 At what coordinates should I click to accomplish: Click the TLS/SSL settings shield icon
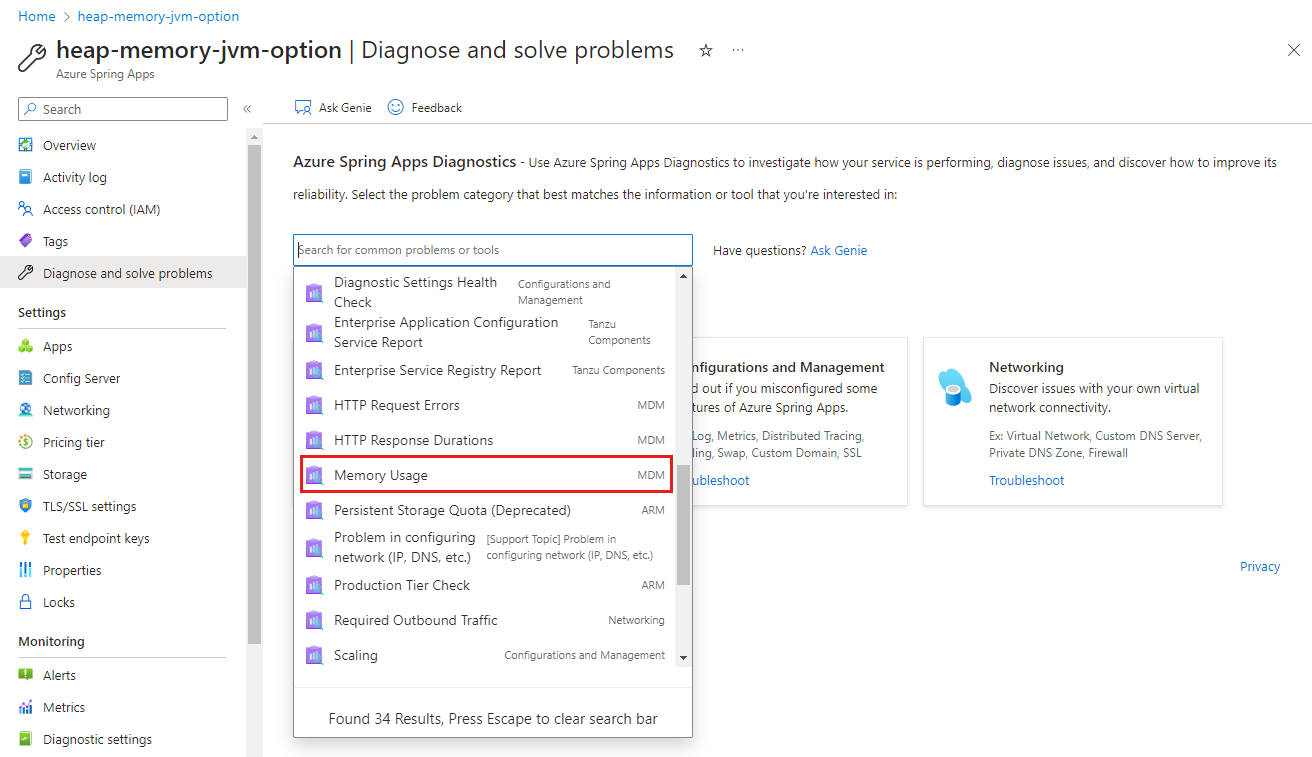tap(26, 506)
